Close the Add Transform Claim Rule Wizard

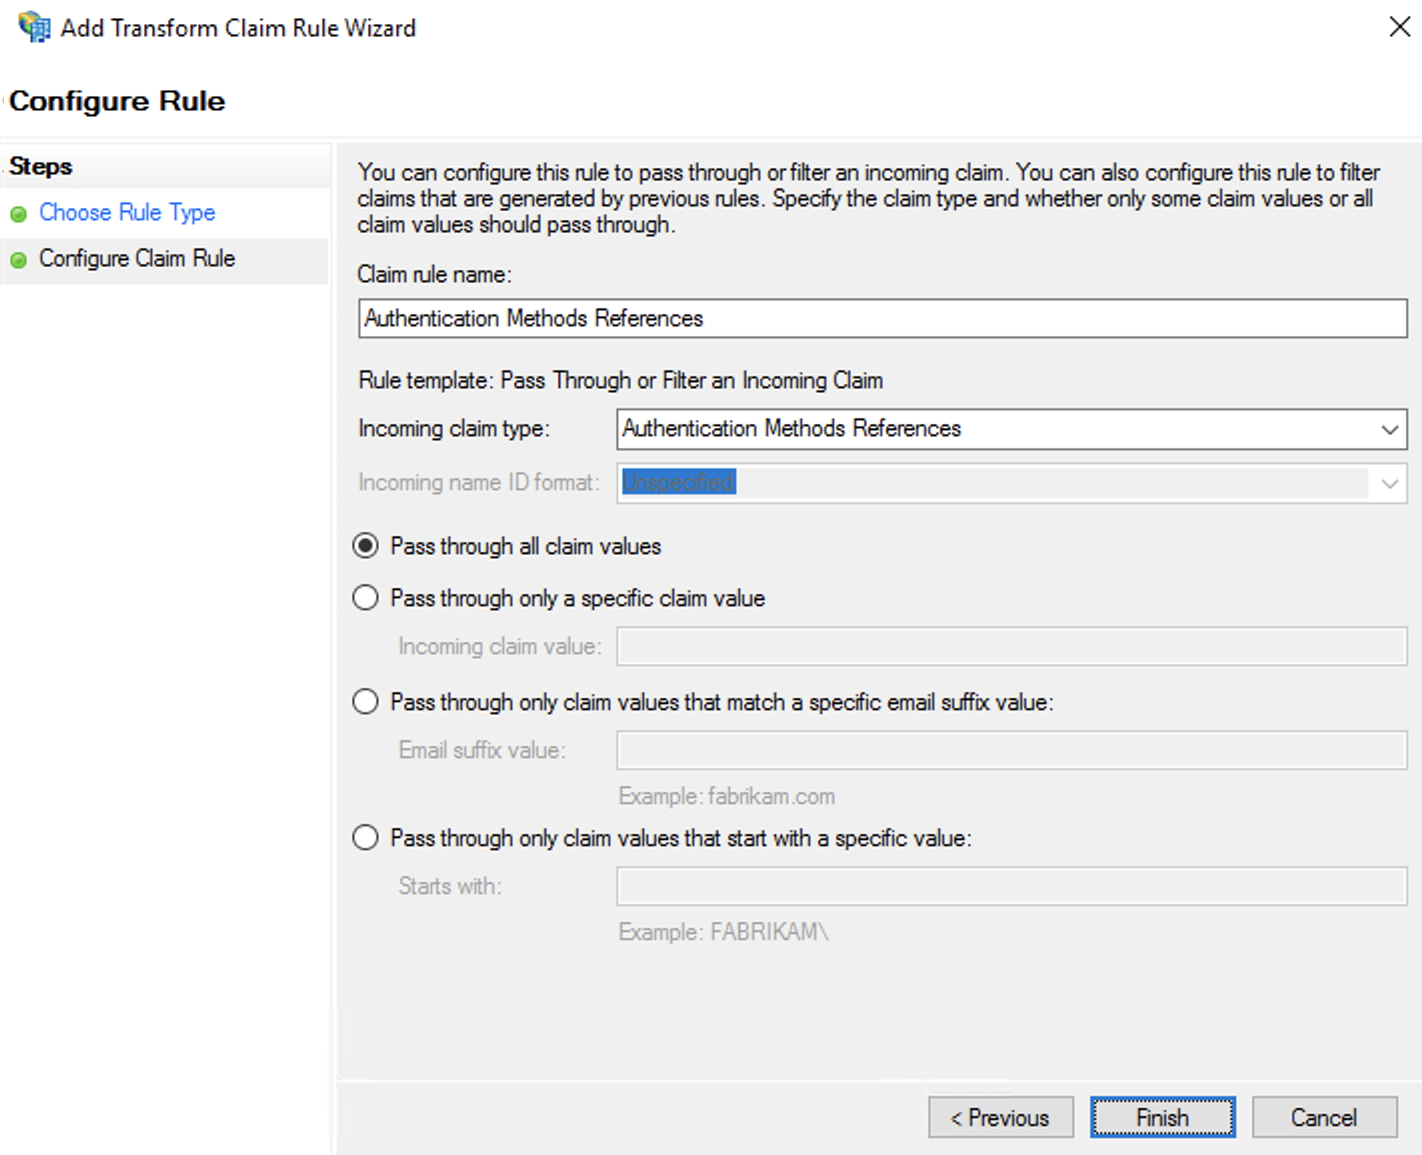(1399, 27)
